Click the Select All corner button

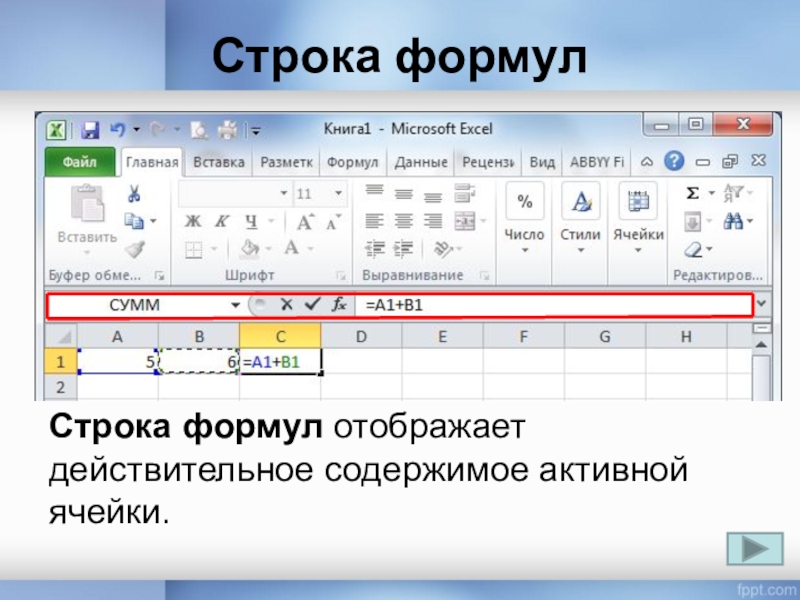[61, 337]
